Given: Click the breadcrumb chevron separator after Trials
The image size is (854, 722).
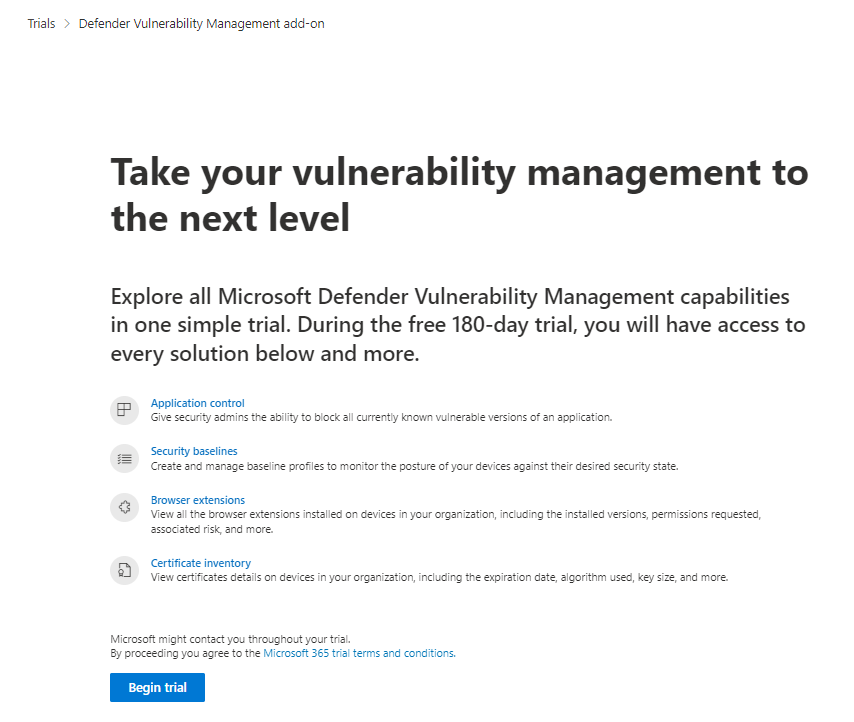Looking at the screenshot, I should (x=67, y=24).
